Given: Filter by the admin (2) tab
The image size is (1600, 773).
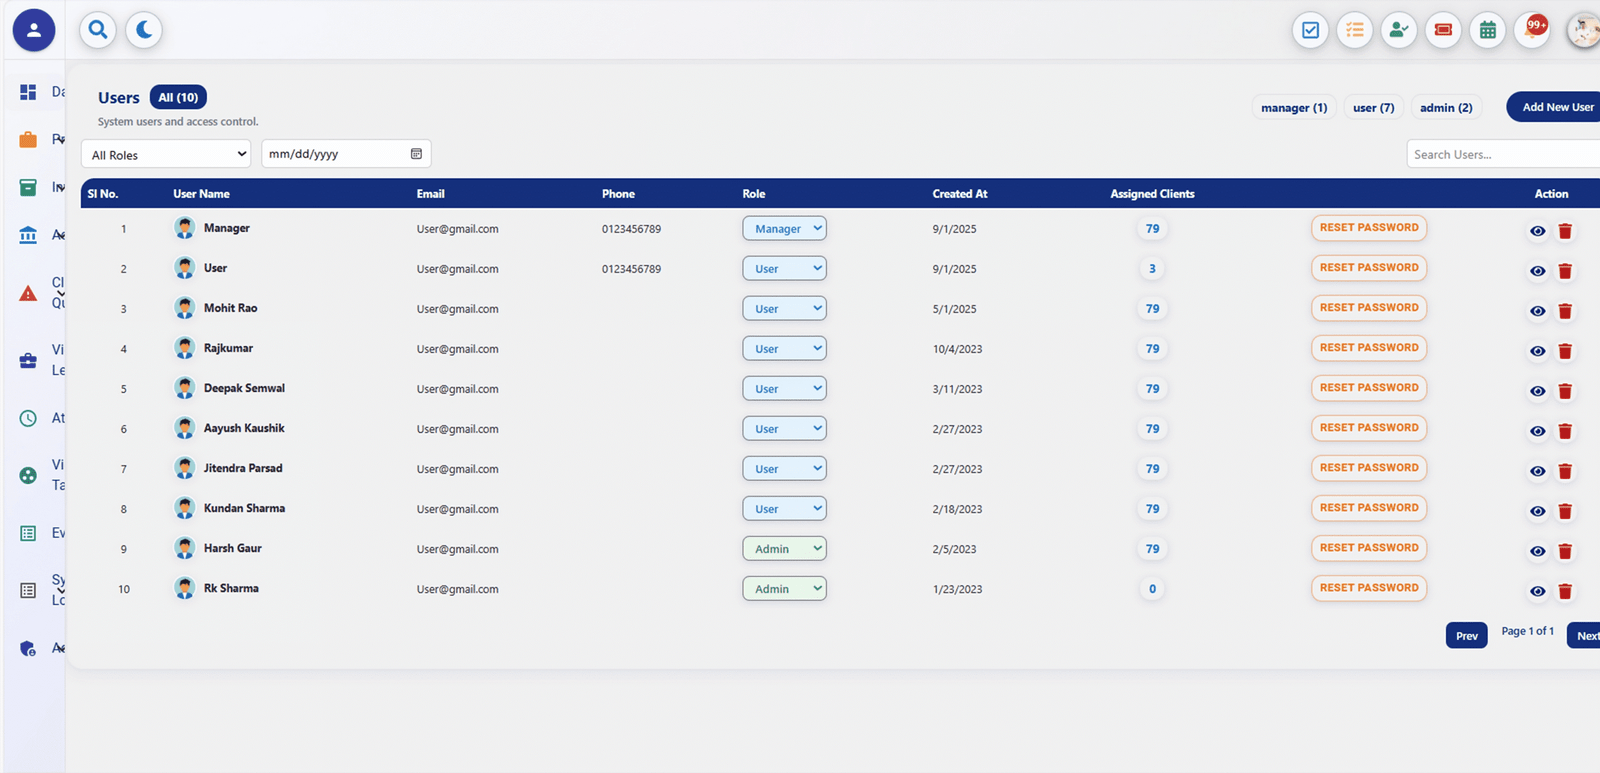Looking at the screenshot, I should click(1446, 108).
